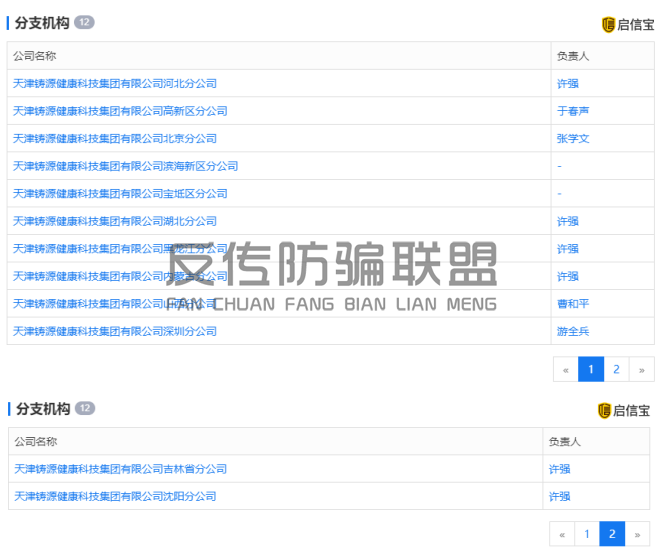Click next page arrow below the 沈阳分公司 row
662x552 pixels.
click(637, 534)
